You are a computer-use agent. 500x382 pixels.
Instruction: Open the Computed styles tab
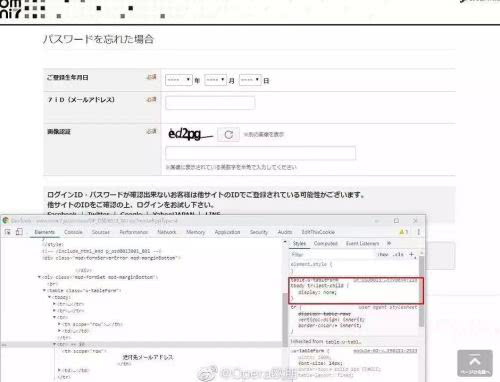pos(326,244)
